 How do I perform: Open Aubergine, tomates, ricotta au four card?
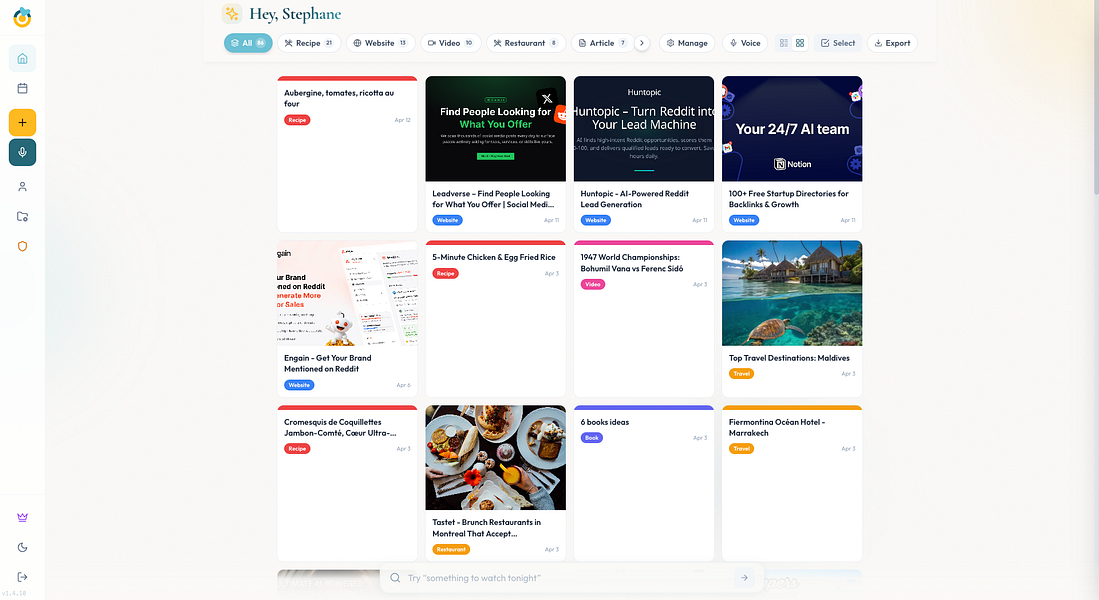347,154
